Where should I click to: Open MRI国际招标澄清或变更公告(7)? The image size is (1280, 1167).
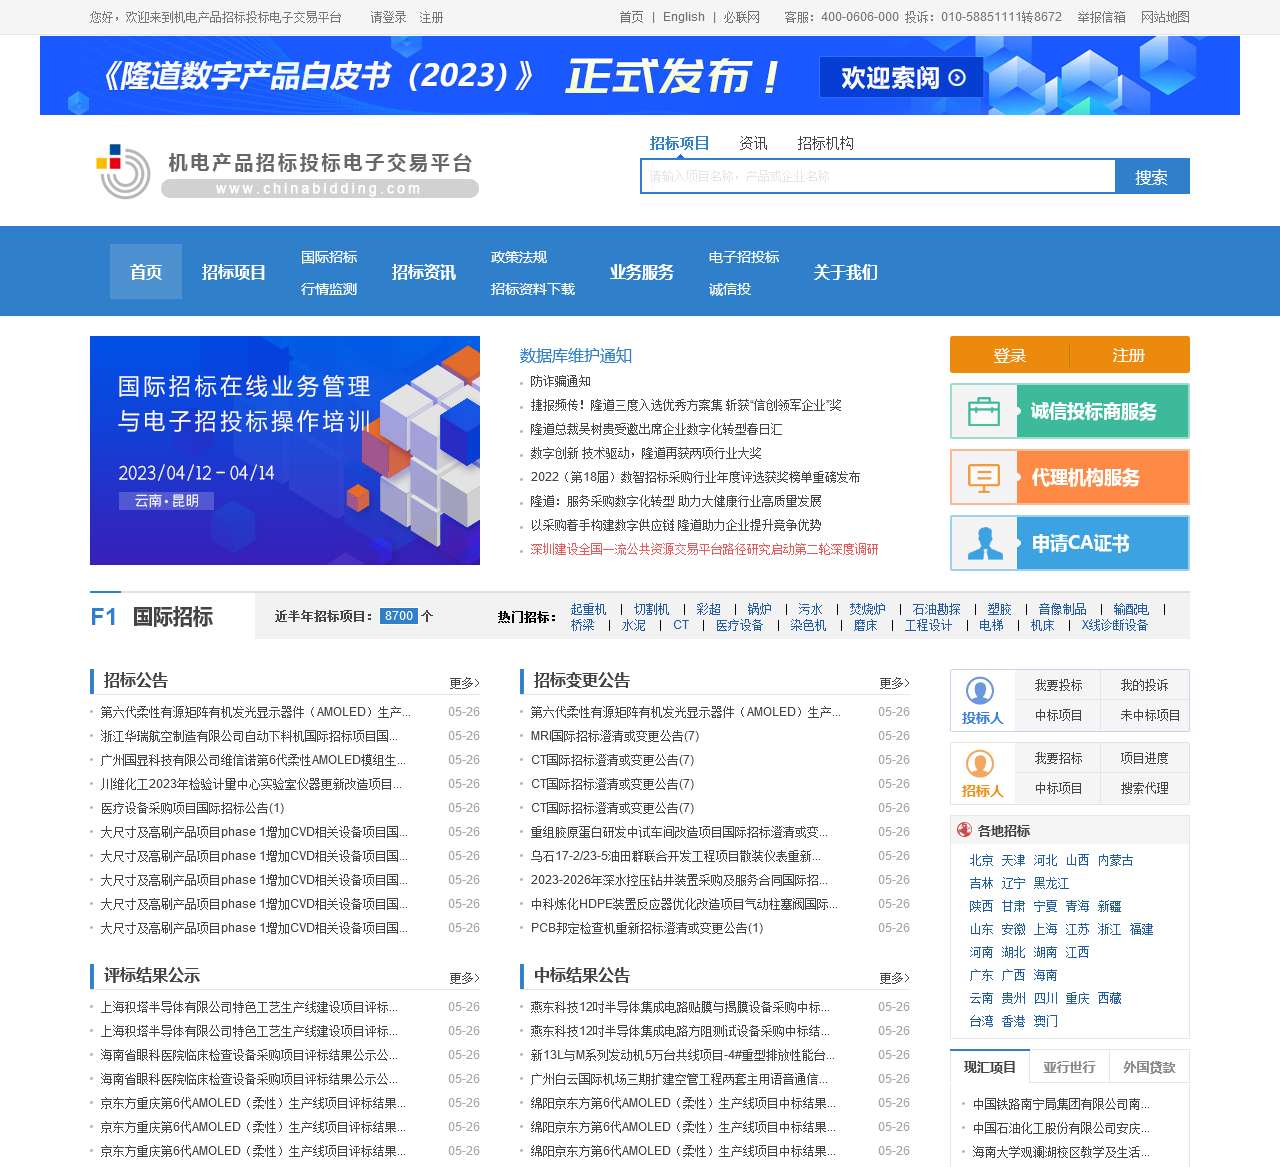(615, 736)
